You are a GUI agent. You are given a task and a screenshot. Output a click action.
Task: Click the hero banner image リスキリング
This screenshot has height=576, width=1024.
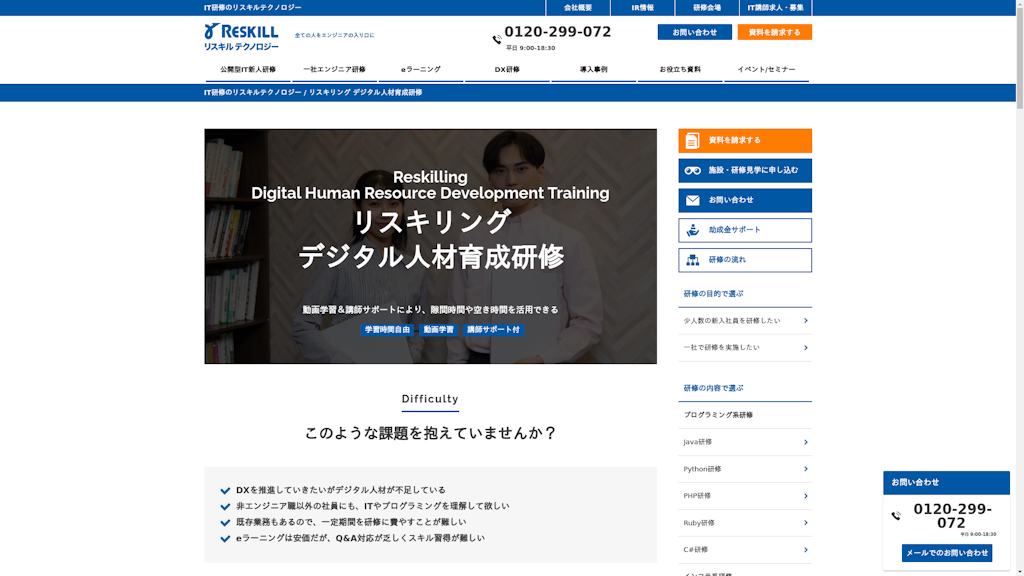(430, 246)
